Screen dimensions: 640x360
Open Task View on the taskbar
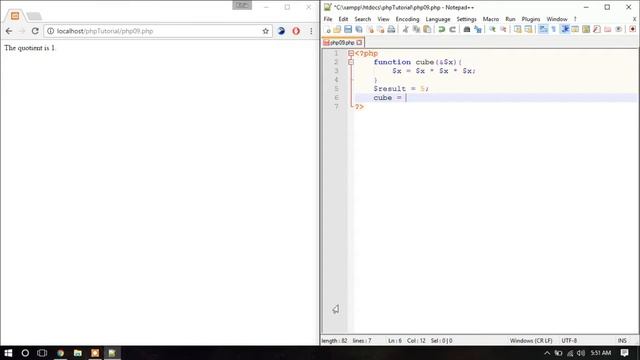pos(42,353)
